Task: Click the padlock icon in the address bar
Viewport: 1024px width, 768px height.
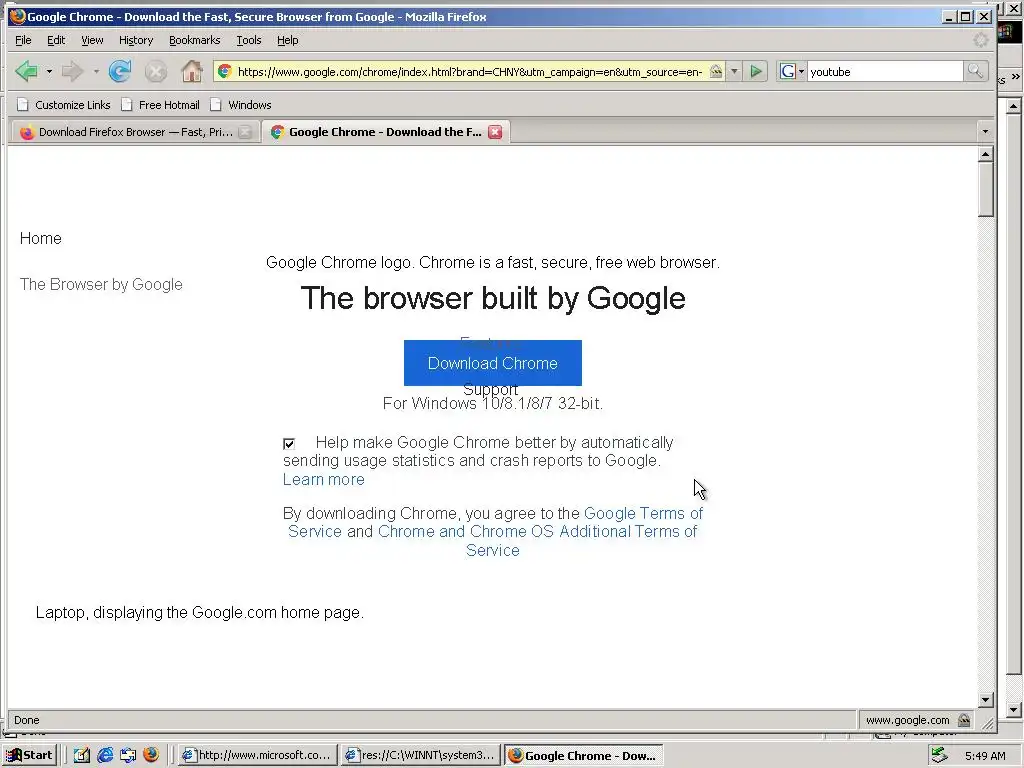Action: coord(716,71)
